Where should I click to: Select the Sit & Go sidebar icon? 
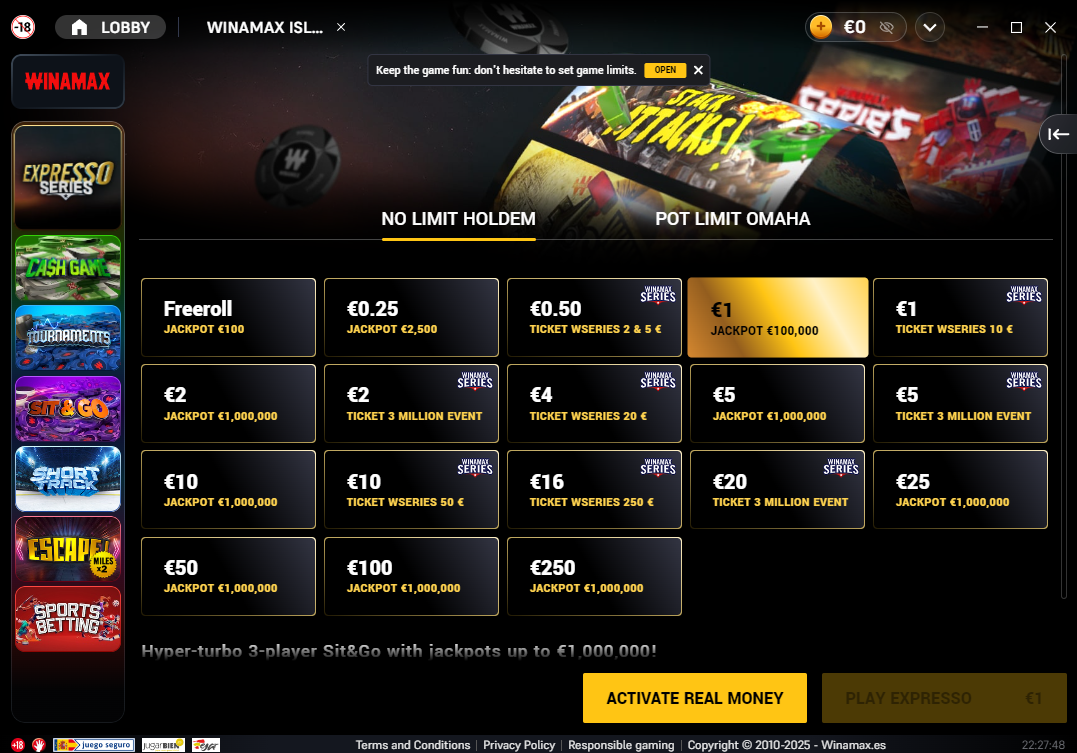point(68,409)
